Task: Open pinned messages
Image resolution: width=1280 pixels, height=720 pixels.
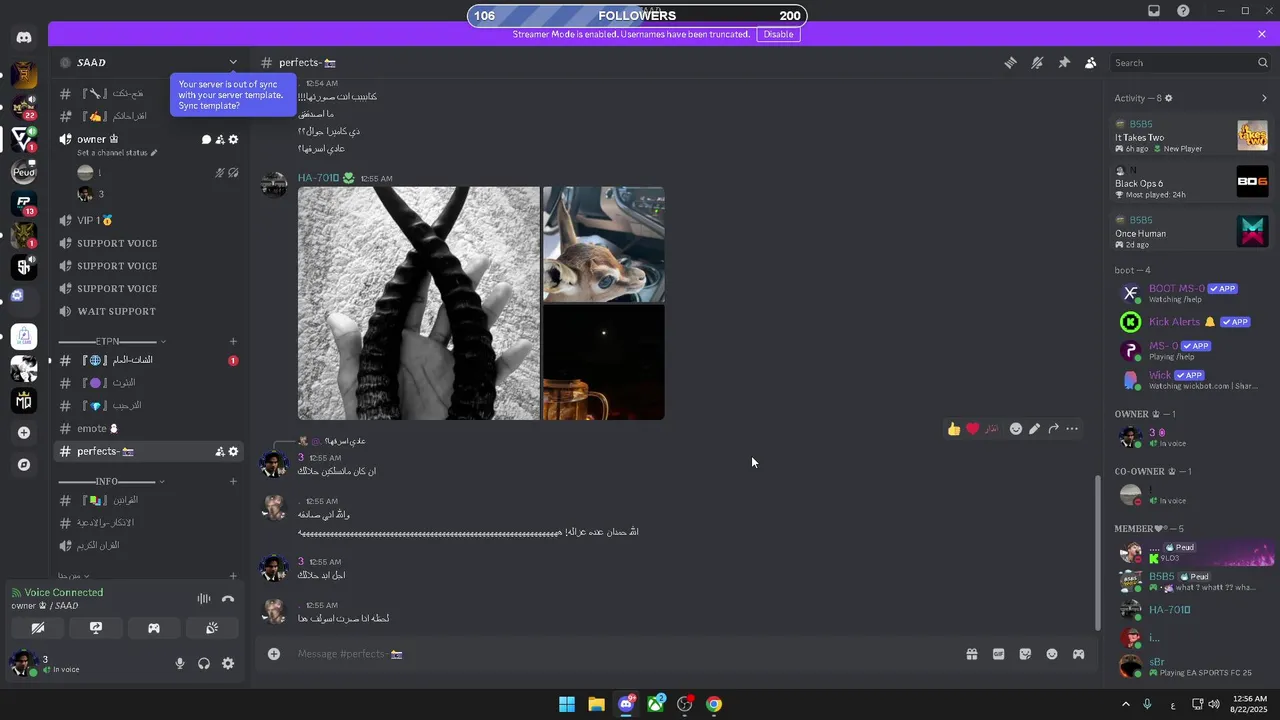Action: point(1064,62)
